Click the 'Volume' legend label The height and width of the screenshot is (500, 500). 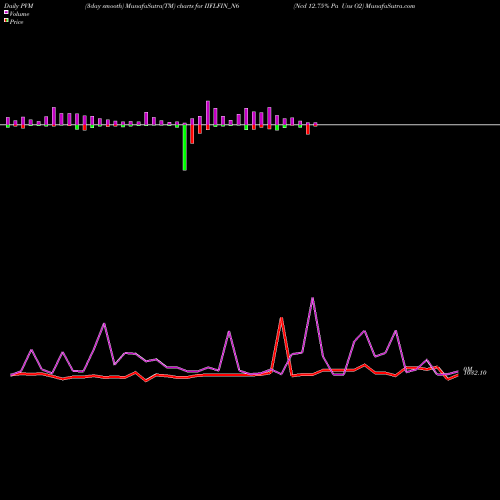[19, 14]
